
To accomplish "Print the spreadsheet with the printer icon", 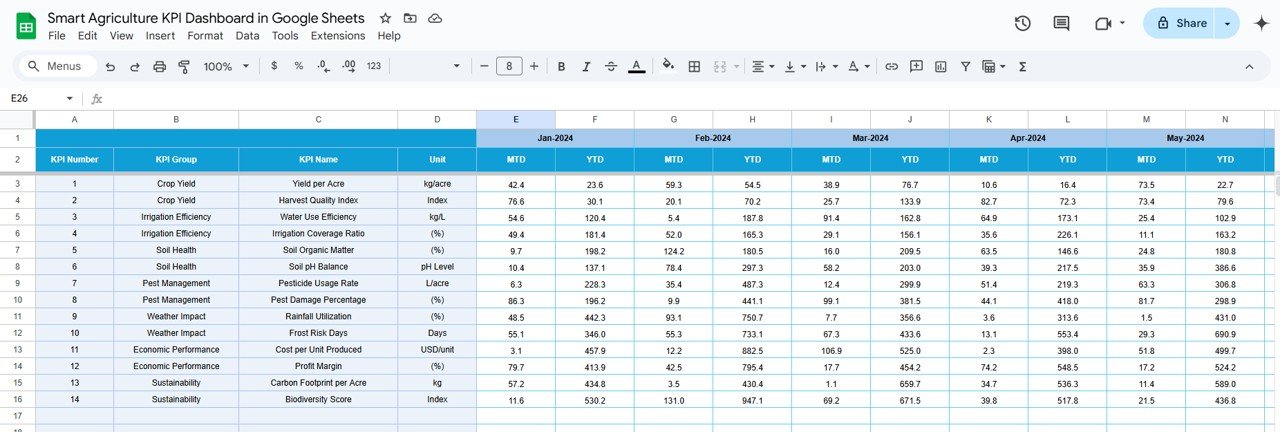I will 159,66.
